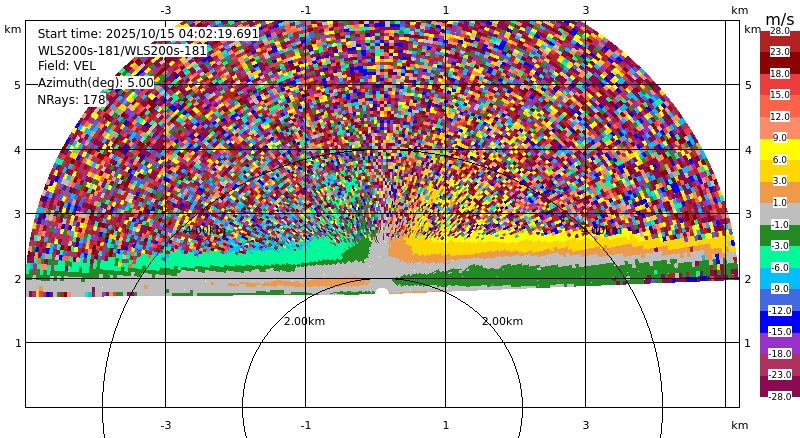Click the -3.0 colorbar label
800x438 pixels.
(x=780, y=246)
